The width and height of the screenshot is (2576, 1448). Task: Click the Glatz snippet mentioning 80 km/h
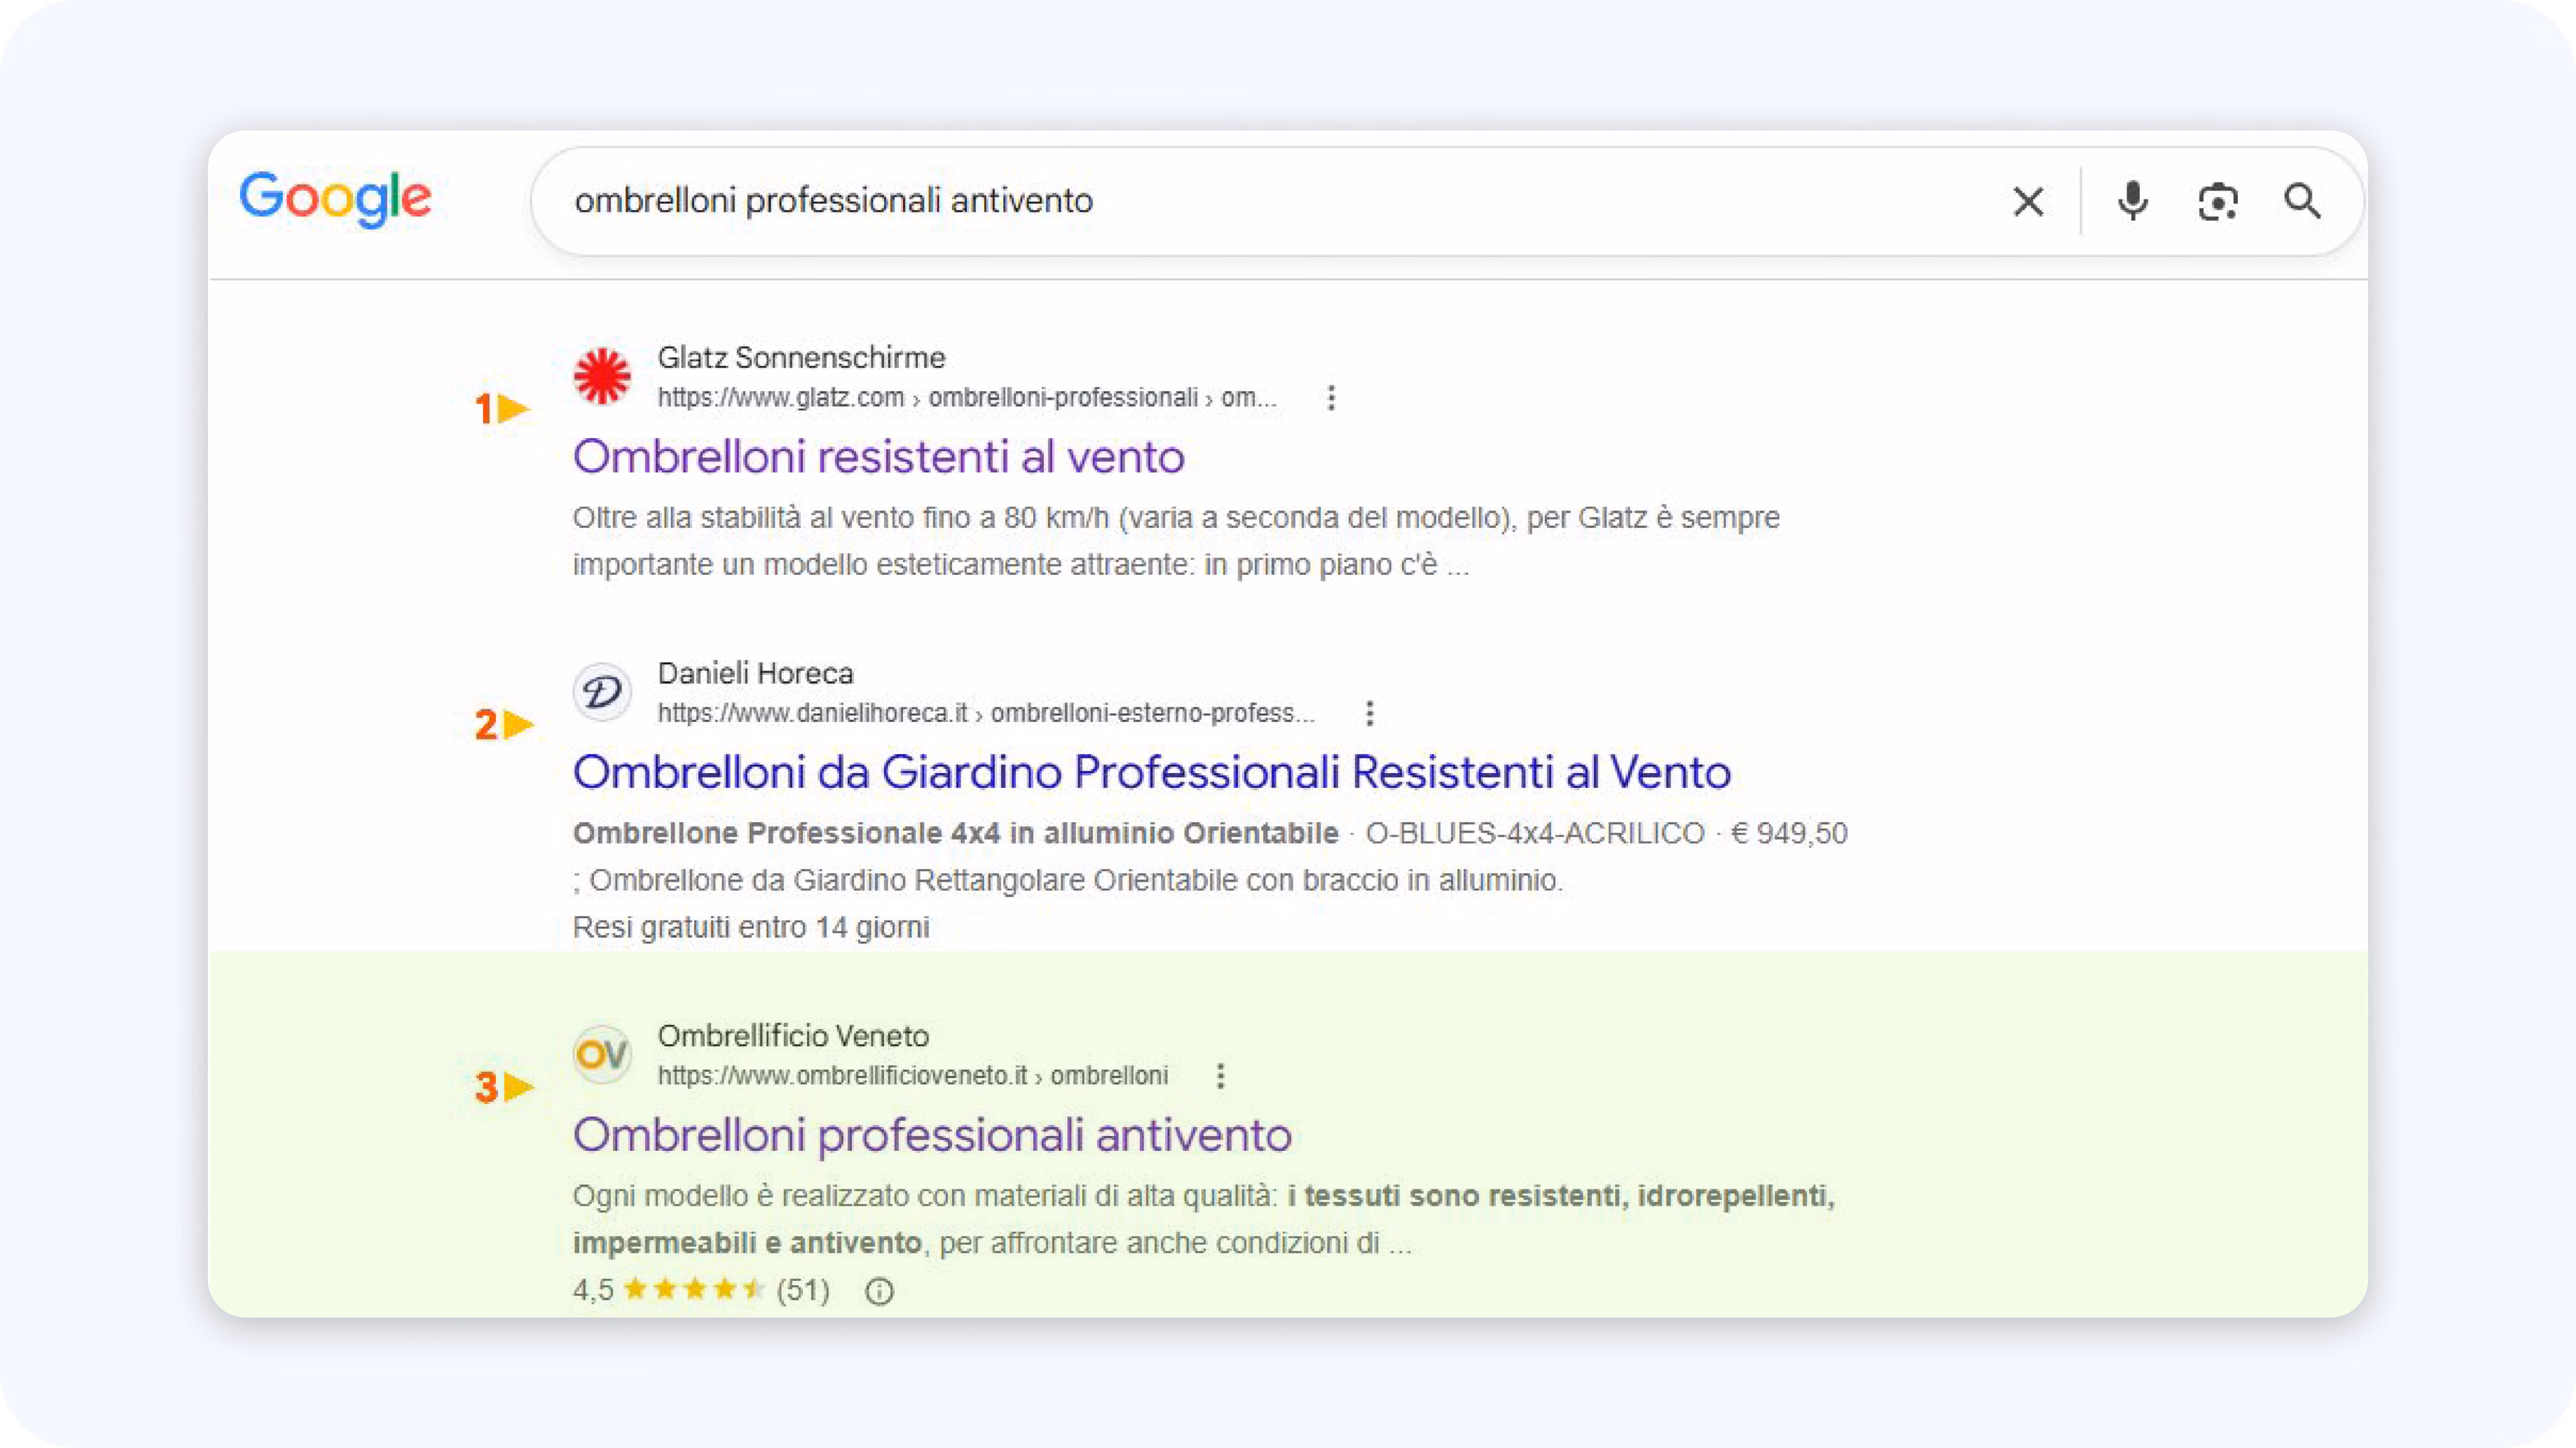tap(1176, 541)
